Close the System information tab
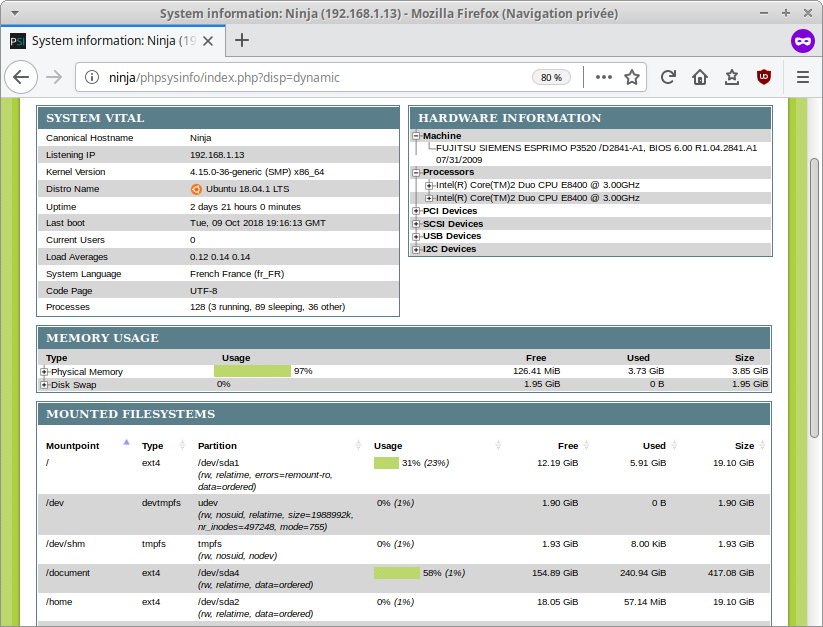Viewport: 823px width, 627px height. point(208,41)
